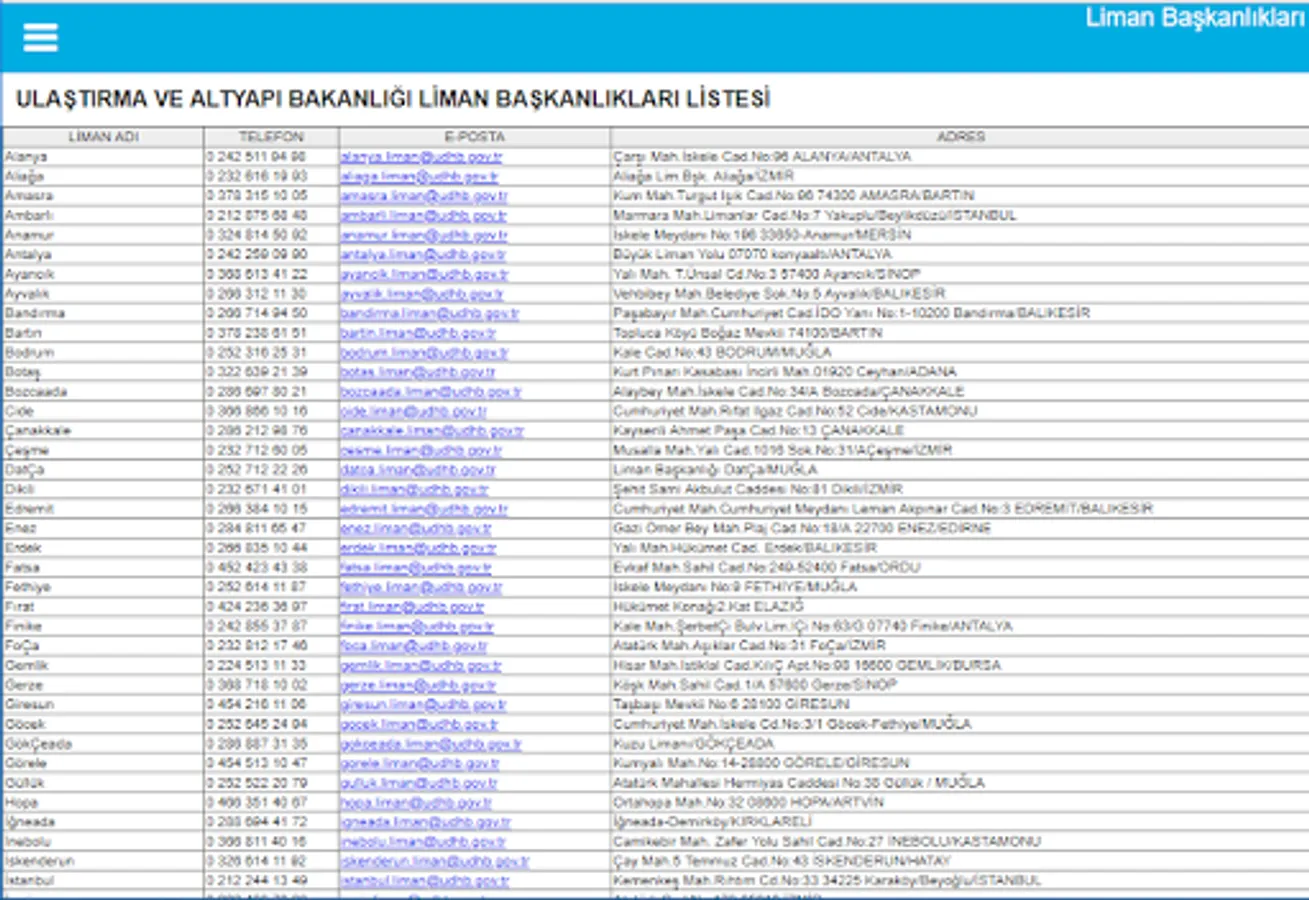Open gocek.liman@udhb.gov.tr email link
The image size is (1309, 900).
tap(419, 724)
